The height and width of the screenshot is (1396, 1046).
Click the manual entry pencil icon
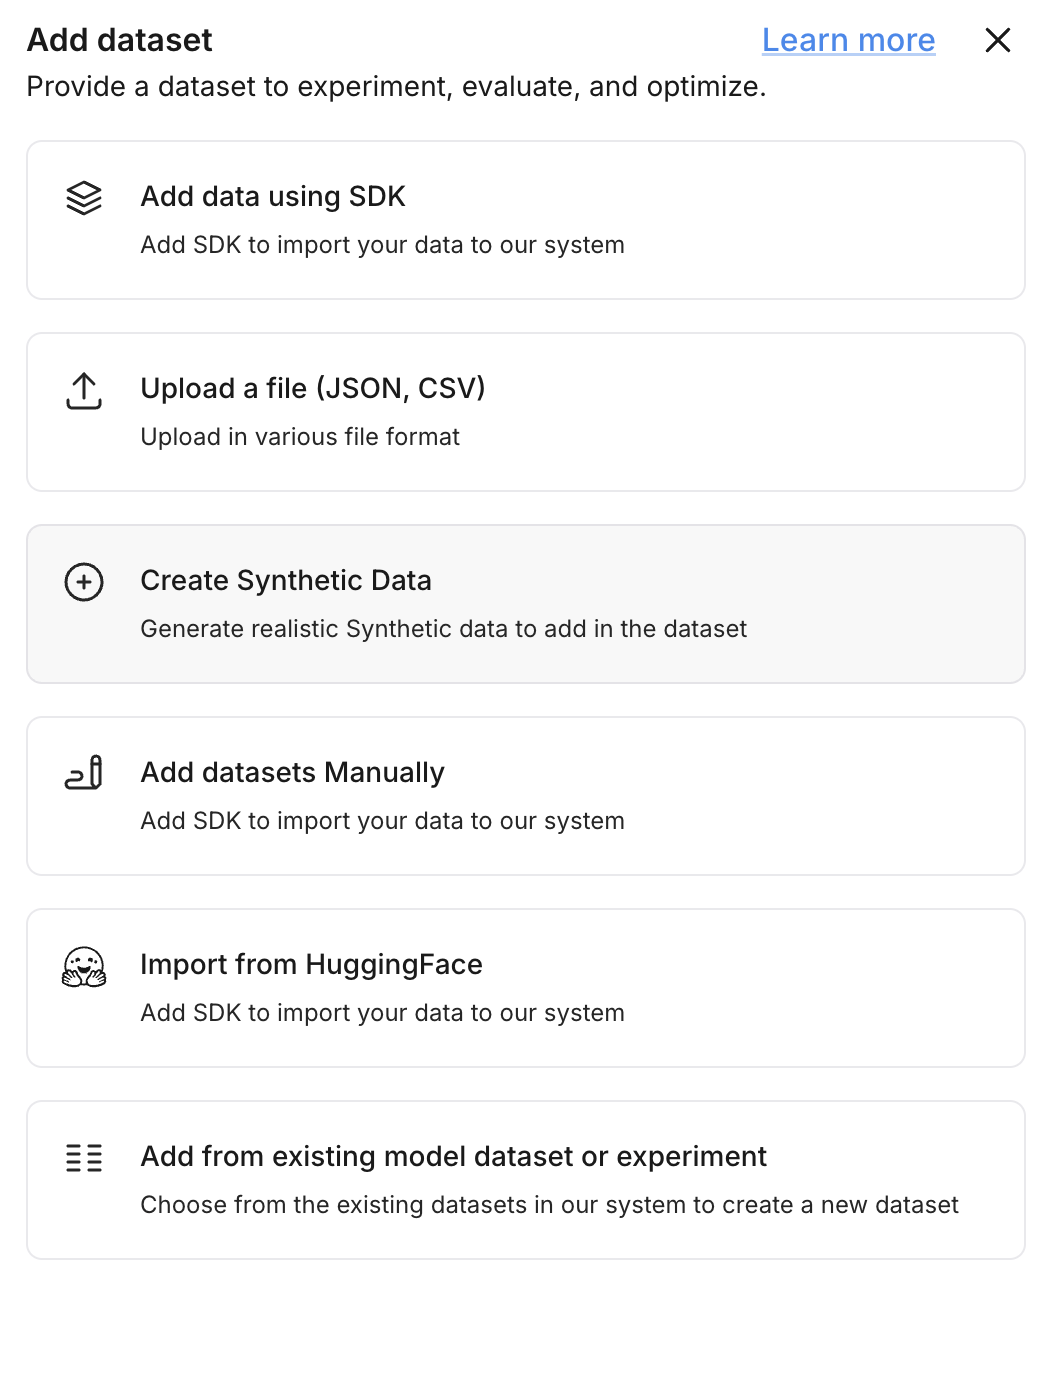(x=84, y=773)
